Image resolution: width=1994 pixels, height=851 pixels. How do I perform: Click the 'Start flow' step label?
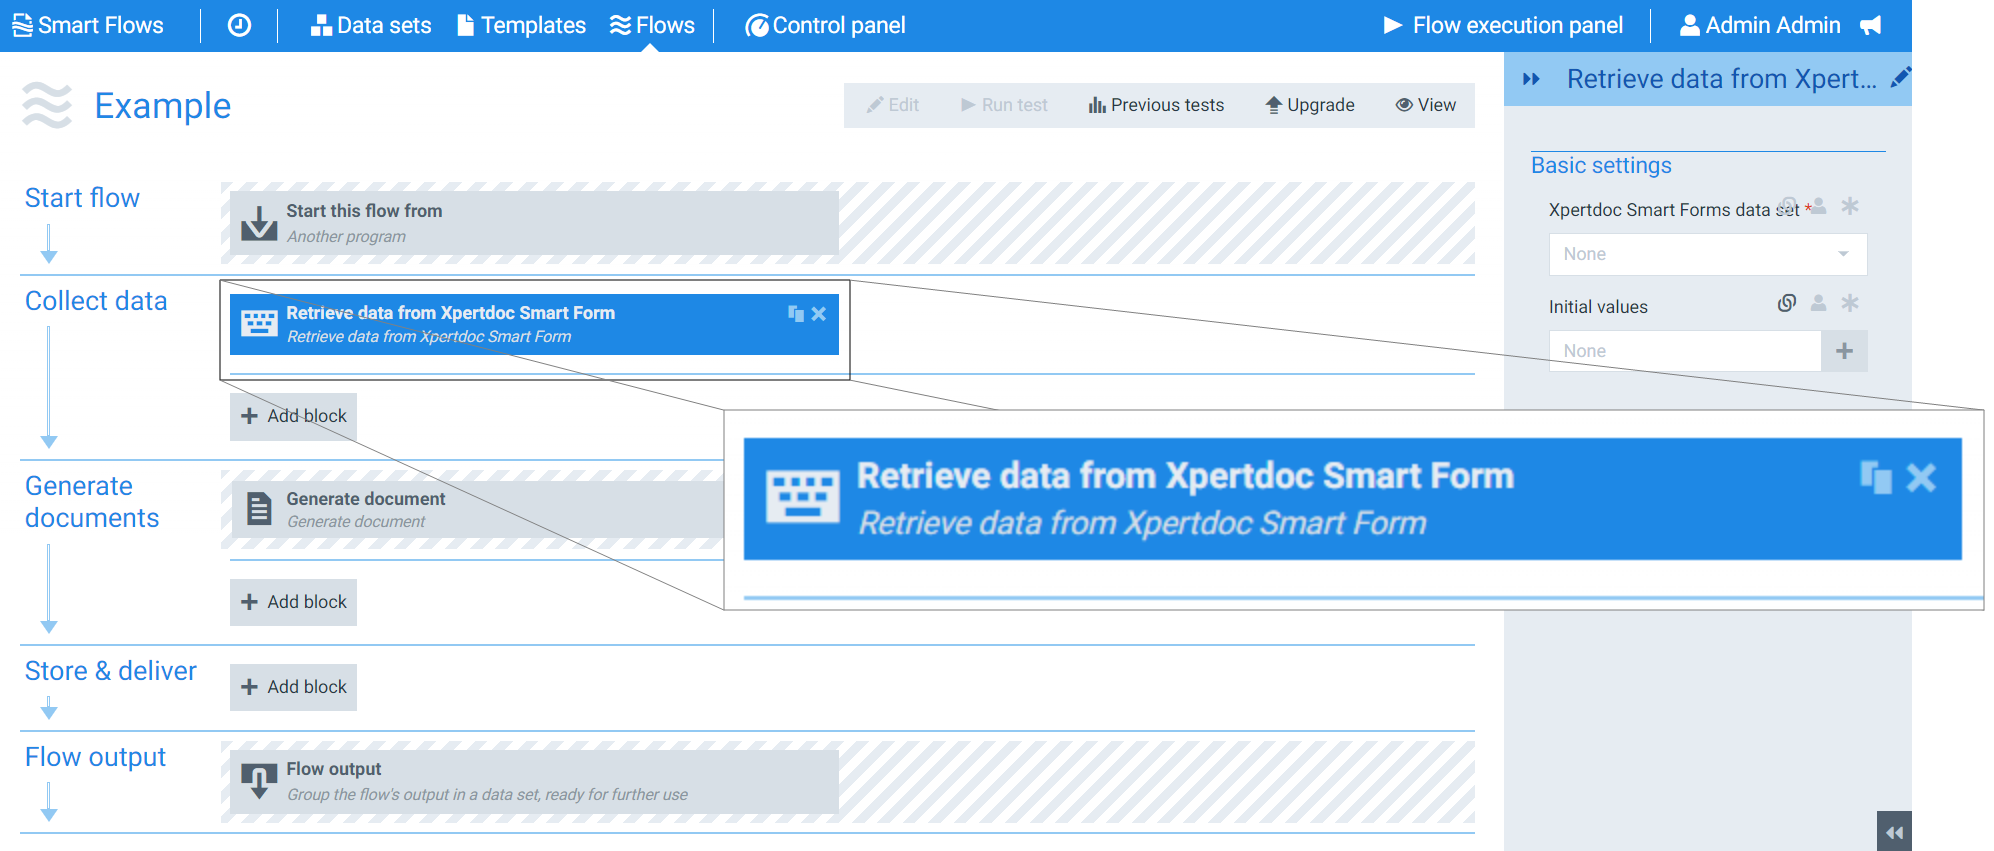coord(82,198)
